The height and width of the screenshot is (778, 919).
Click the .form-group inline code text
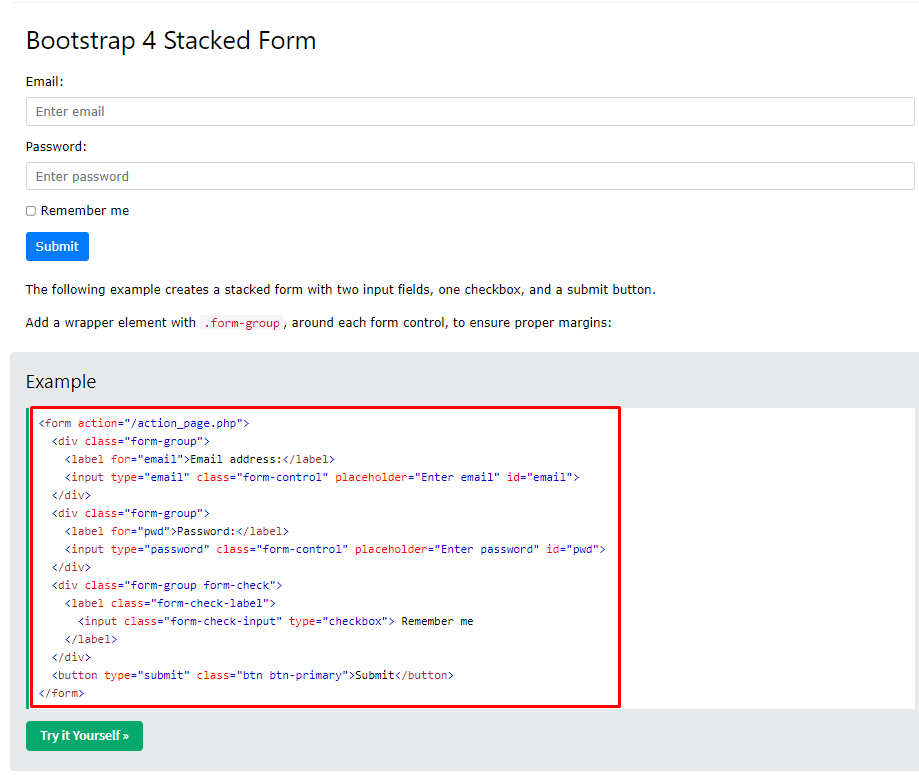(241, 323)
